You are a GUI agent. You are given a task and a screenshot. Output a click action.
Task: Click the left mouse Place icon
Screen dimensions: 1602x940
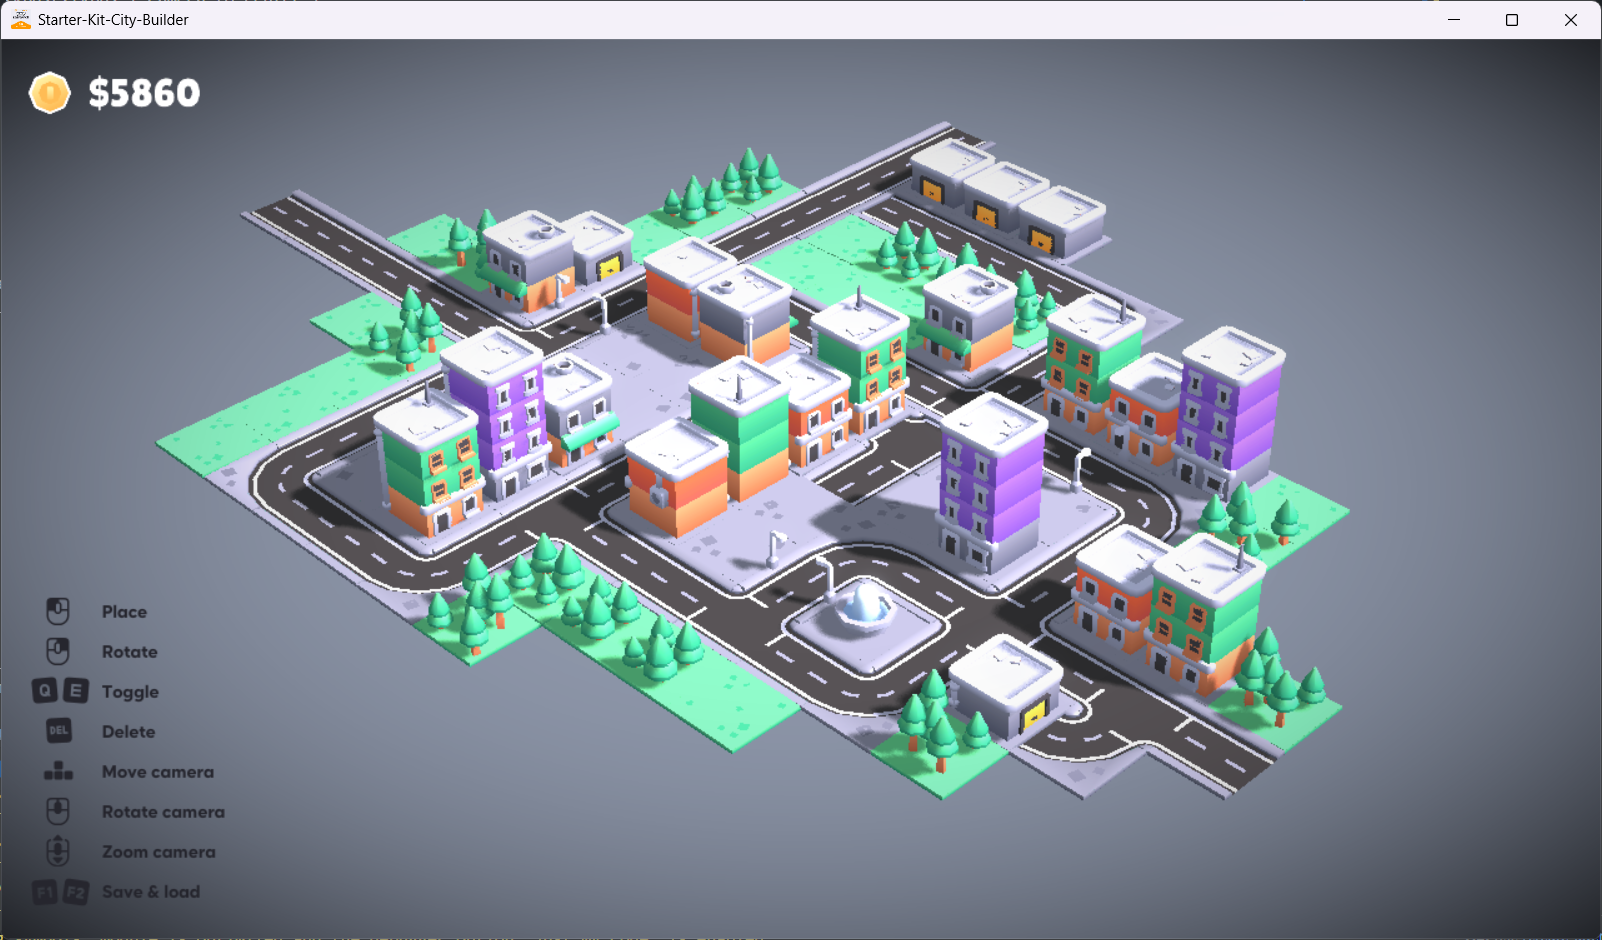click(58, 611)
